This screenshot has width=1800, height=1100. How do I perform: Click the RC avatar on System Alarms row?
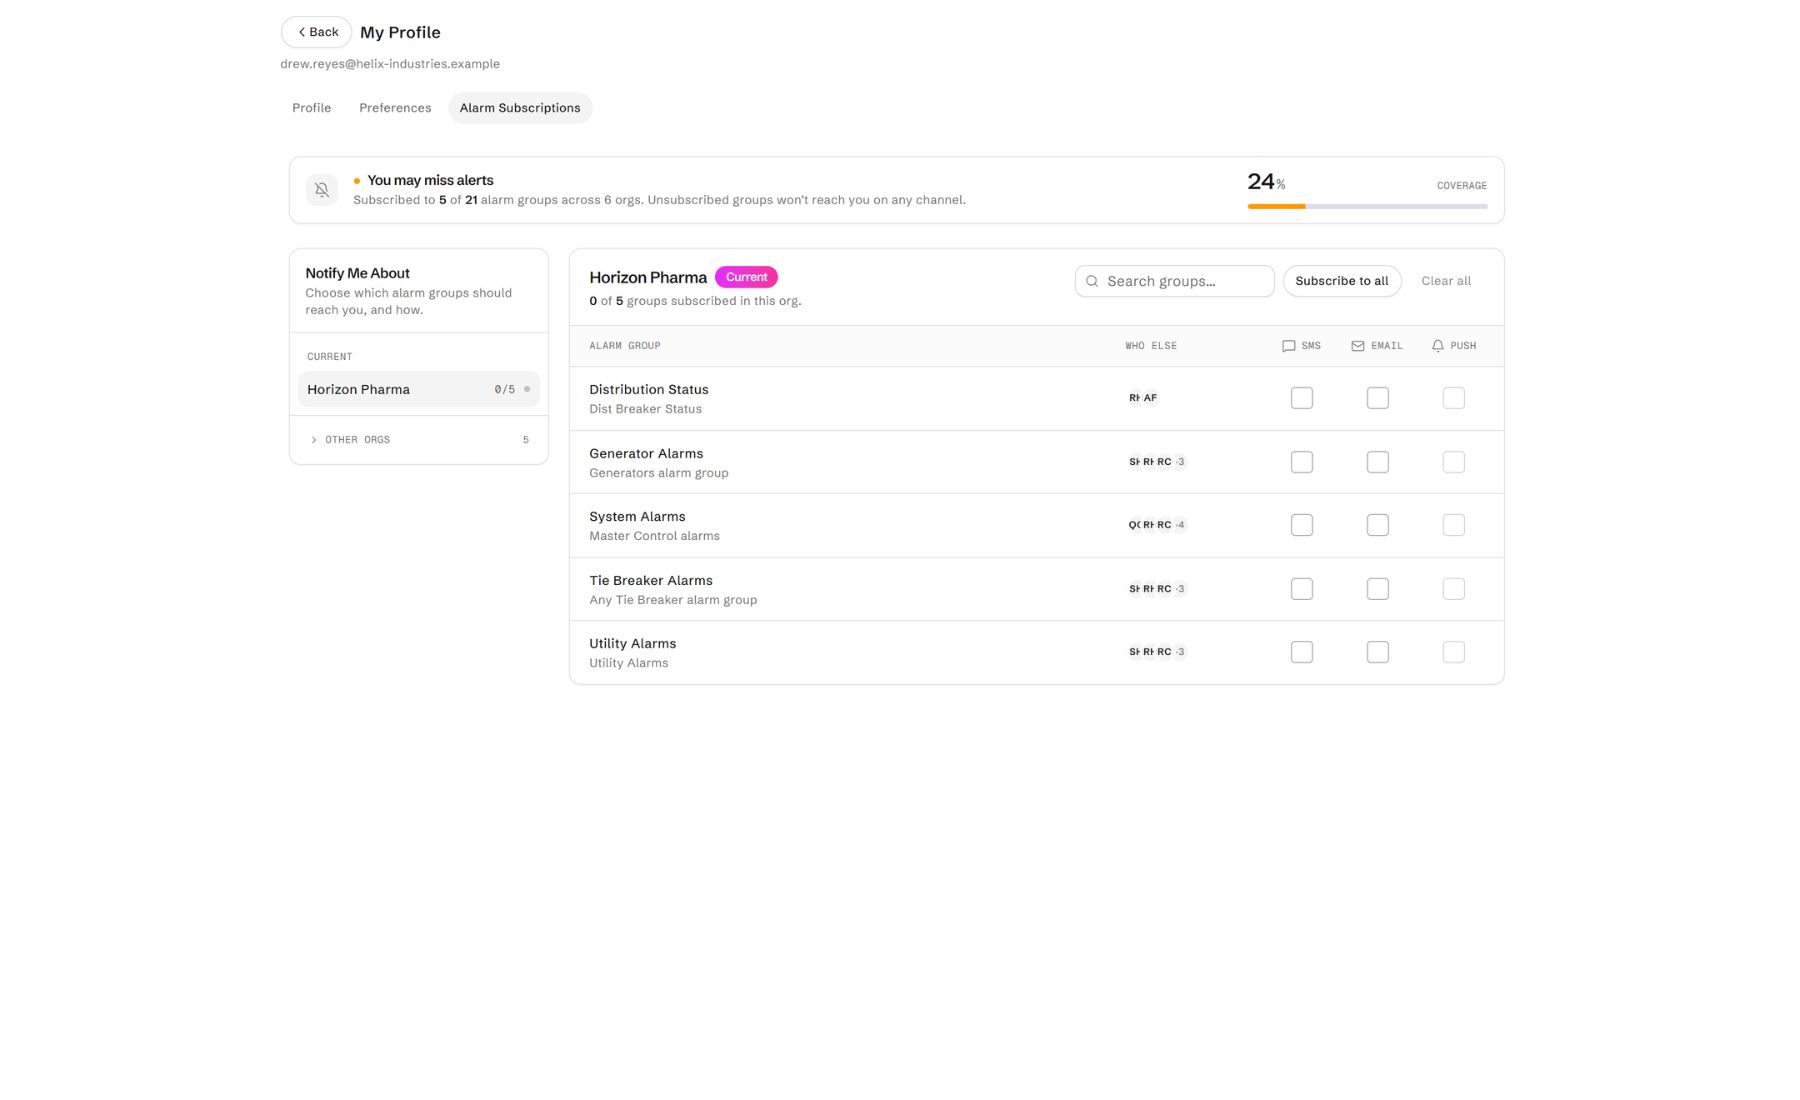pyautogui.click(x=1164, y=525)
